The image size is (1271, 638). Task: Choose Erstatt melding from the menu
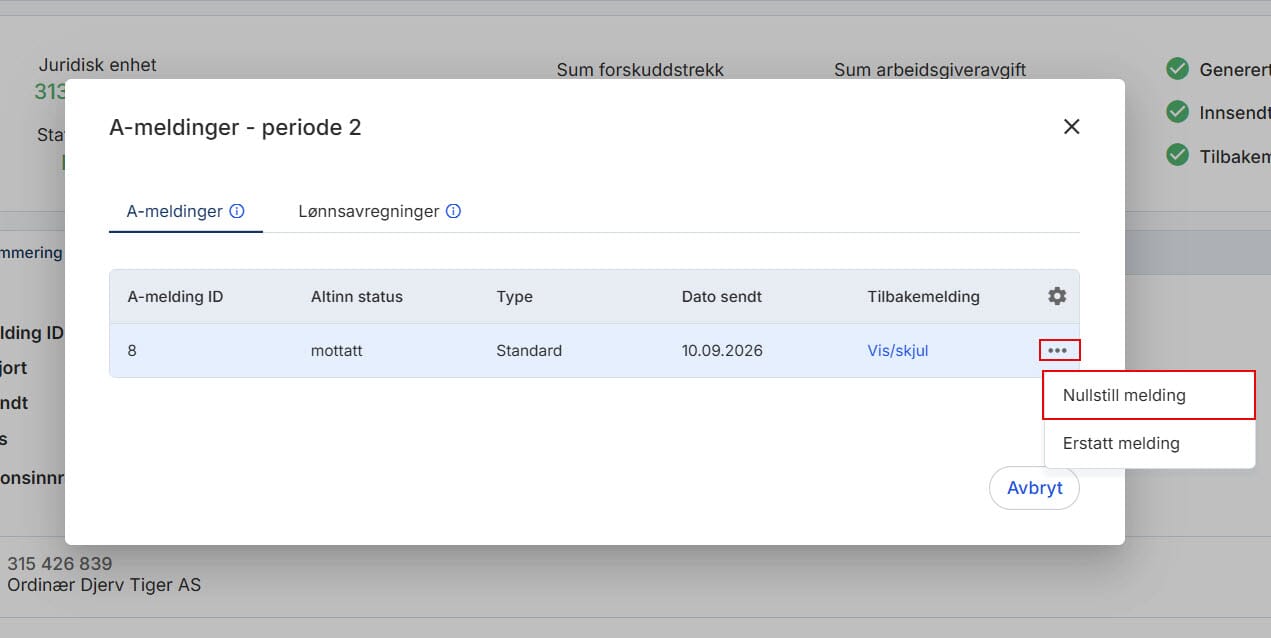tap(1149, 443)
